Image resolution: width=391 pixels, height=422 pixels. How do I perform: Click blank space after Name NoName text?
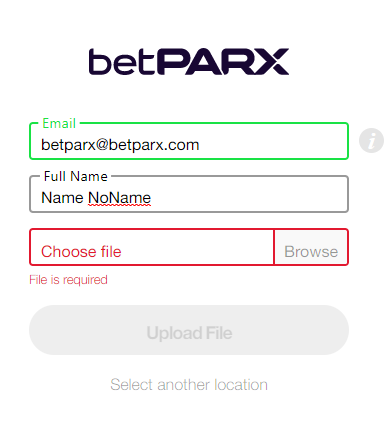(x=248, y=198)
